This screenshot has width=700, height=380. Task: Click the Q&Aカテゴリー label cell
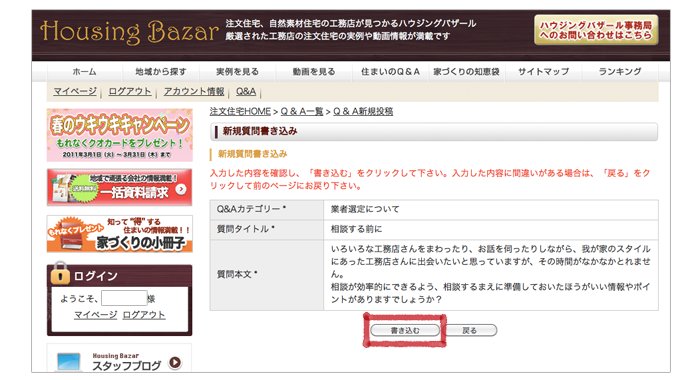267,209
